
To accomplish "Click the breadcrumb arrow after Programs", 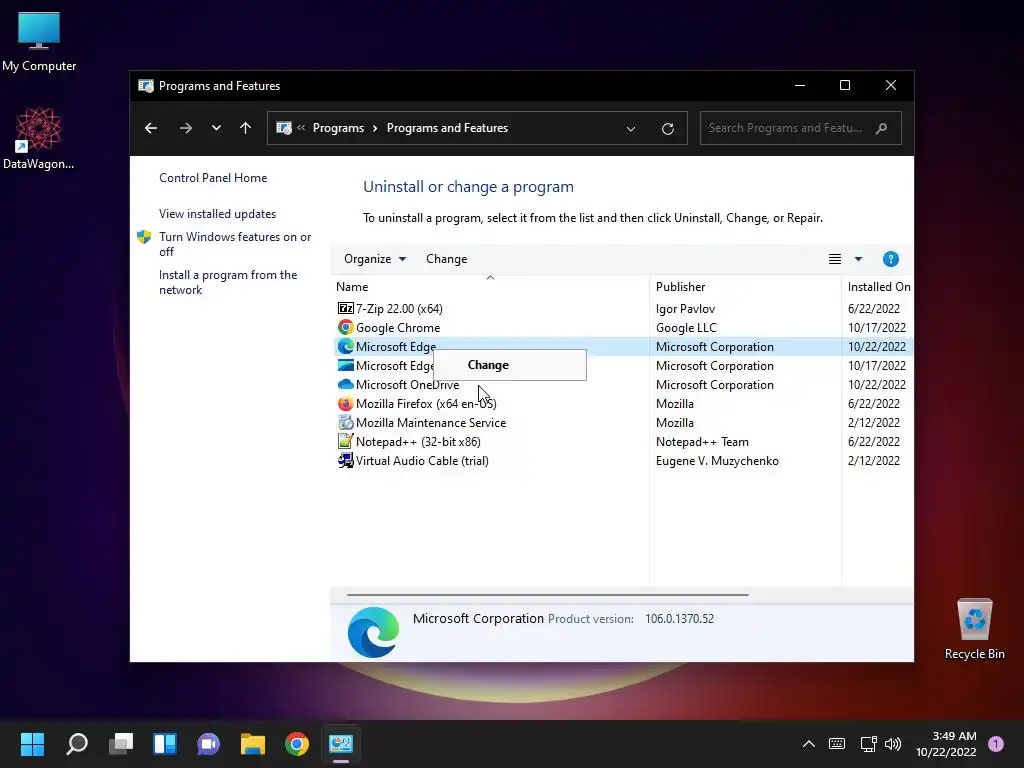I will [x=375, y=129].
